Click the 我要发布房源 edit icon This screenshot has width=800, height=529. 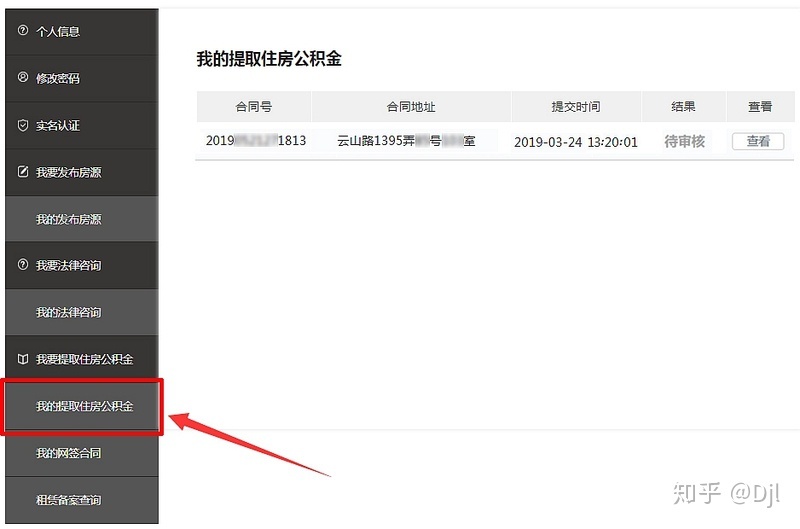23,171
